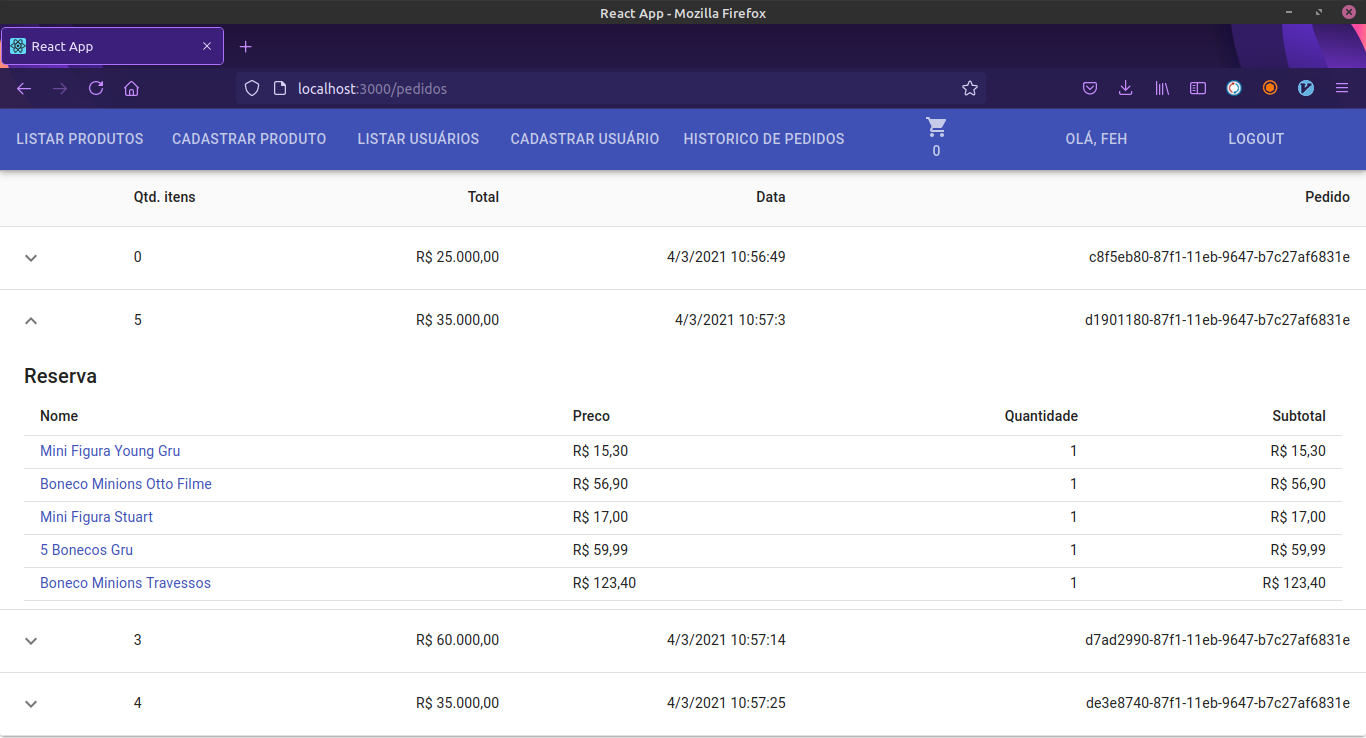
Task: Click the shield tracking protection icon
Action: pos(252,88)
